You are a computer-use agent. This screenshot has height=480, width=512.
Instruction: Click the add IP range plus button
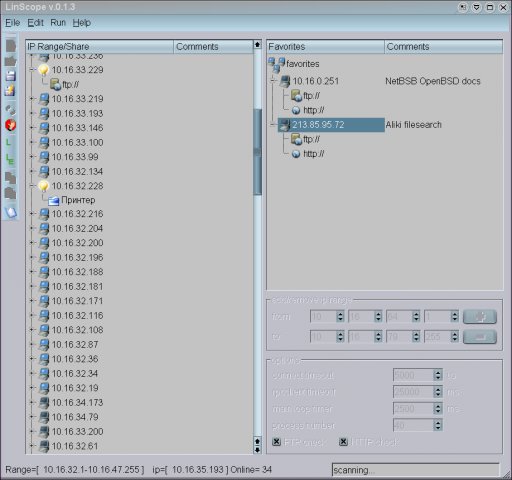coord(480,316)
